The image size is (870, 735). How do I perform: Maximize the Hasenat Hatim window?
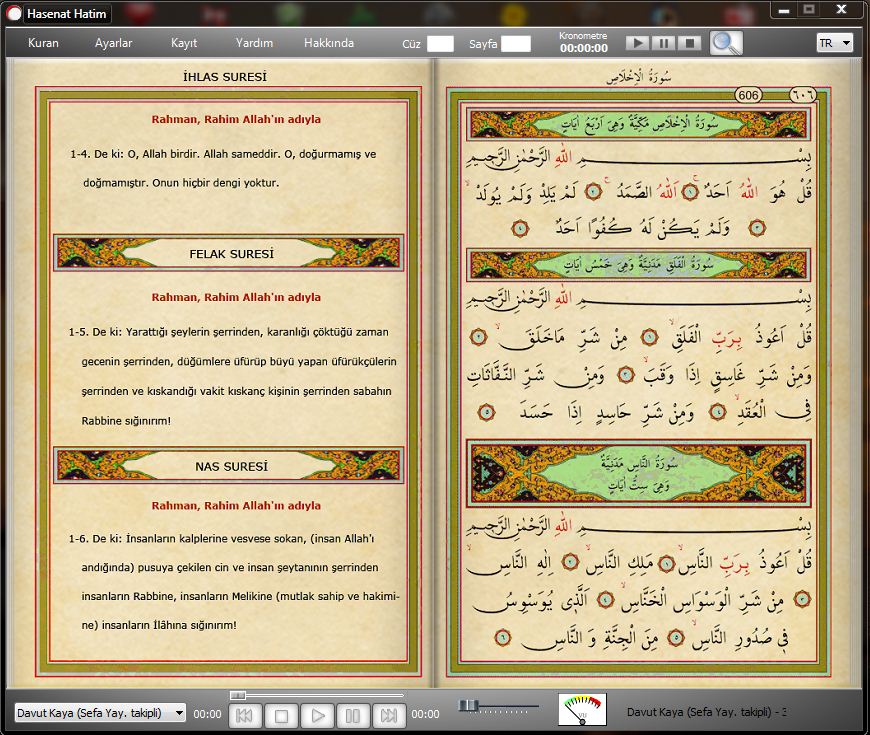point(809,10)
